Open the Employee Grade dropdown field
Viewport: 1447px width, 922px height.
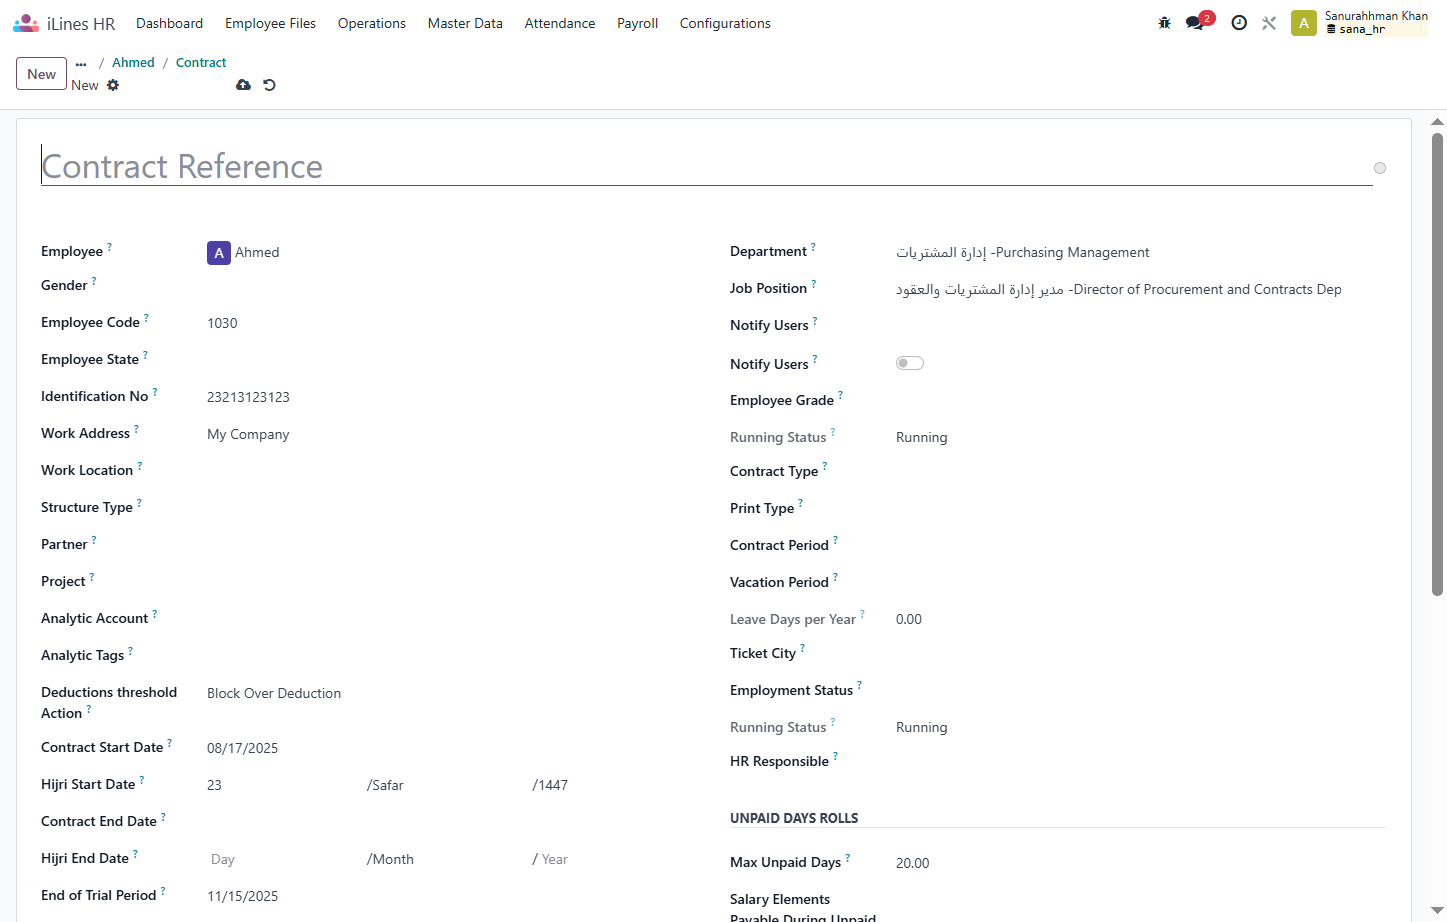click(1140, 401)
